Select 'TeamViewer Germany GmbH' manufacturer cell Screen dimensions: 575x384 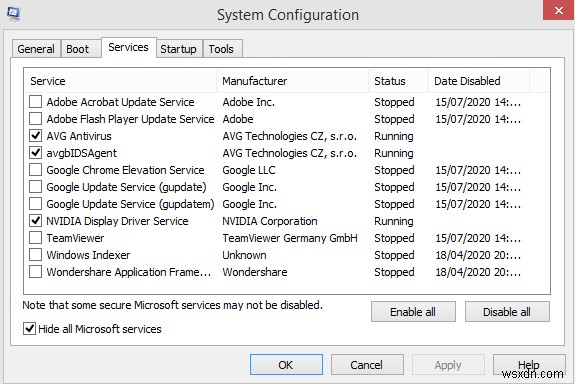pyautogui.click(x=290, y=238)
